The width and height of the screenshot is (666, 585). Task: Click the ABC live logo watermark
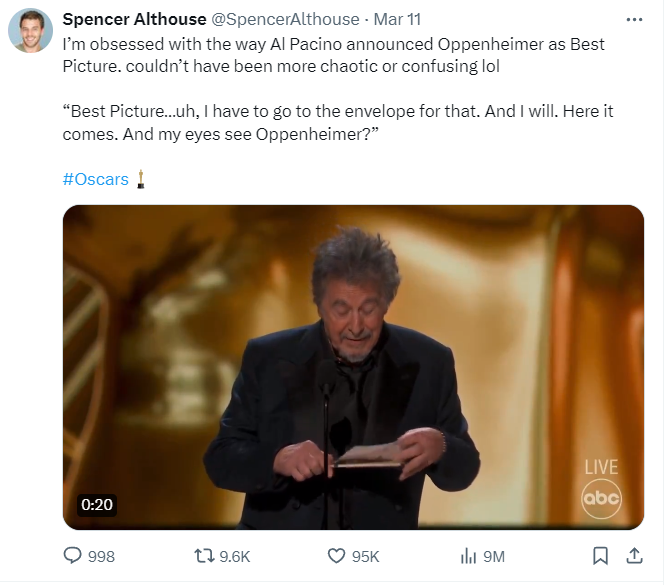click(601, 496)
